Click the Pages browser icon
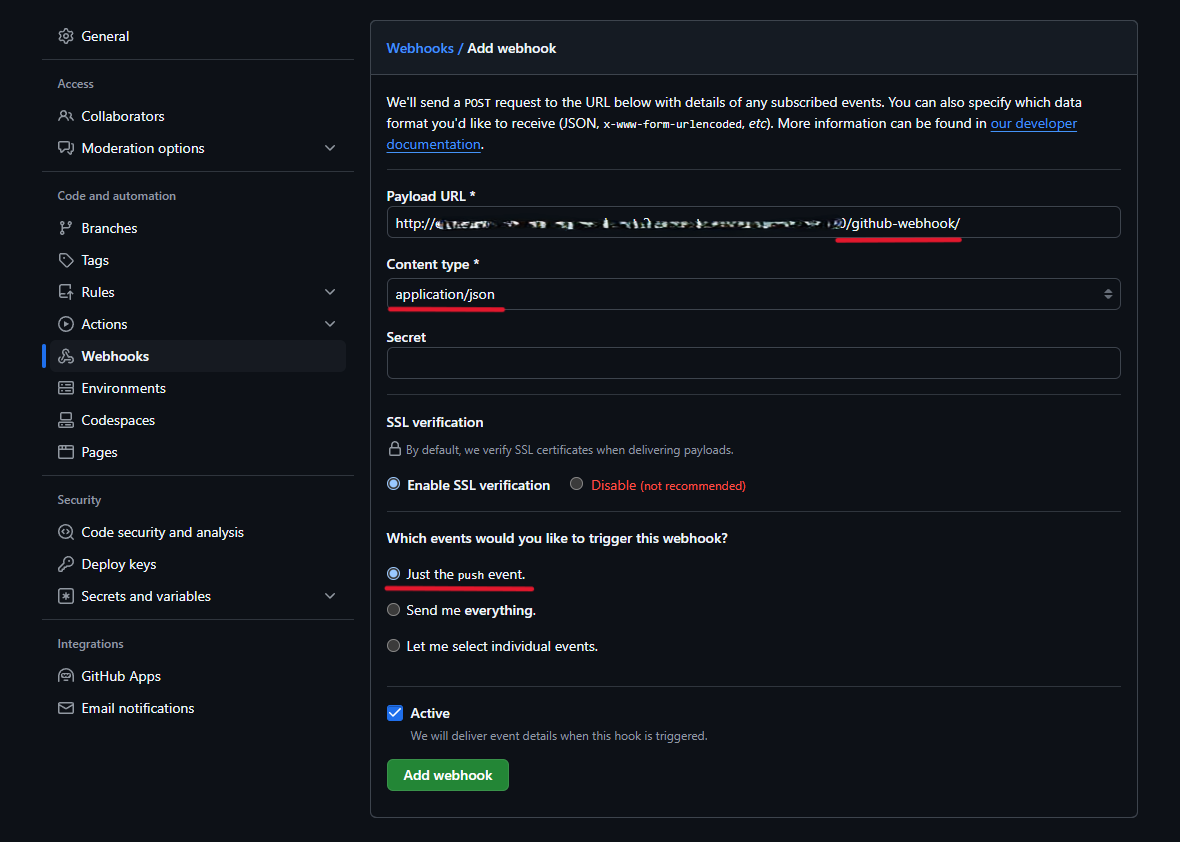This screenshot has width=1180, height=842. [66, 452]
